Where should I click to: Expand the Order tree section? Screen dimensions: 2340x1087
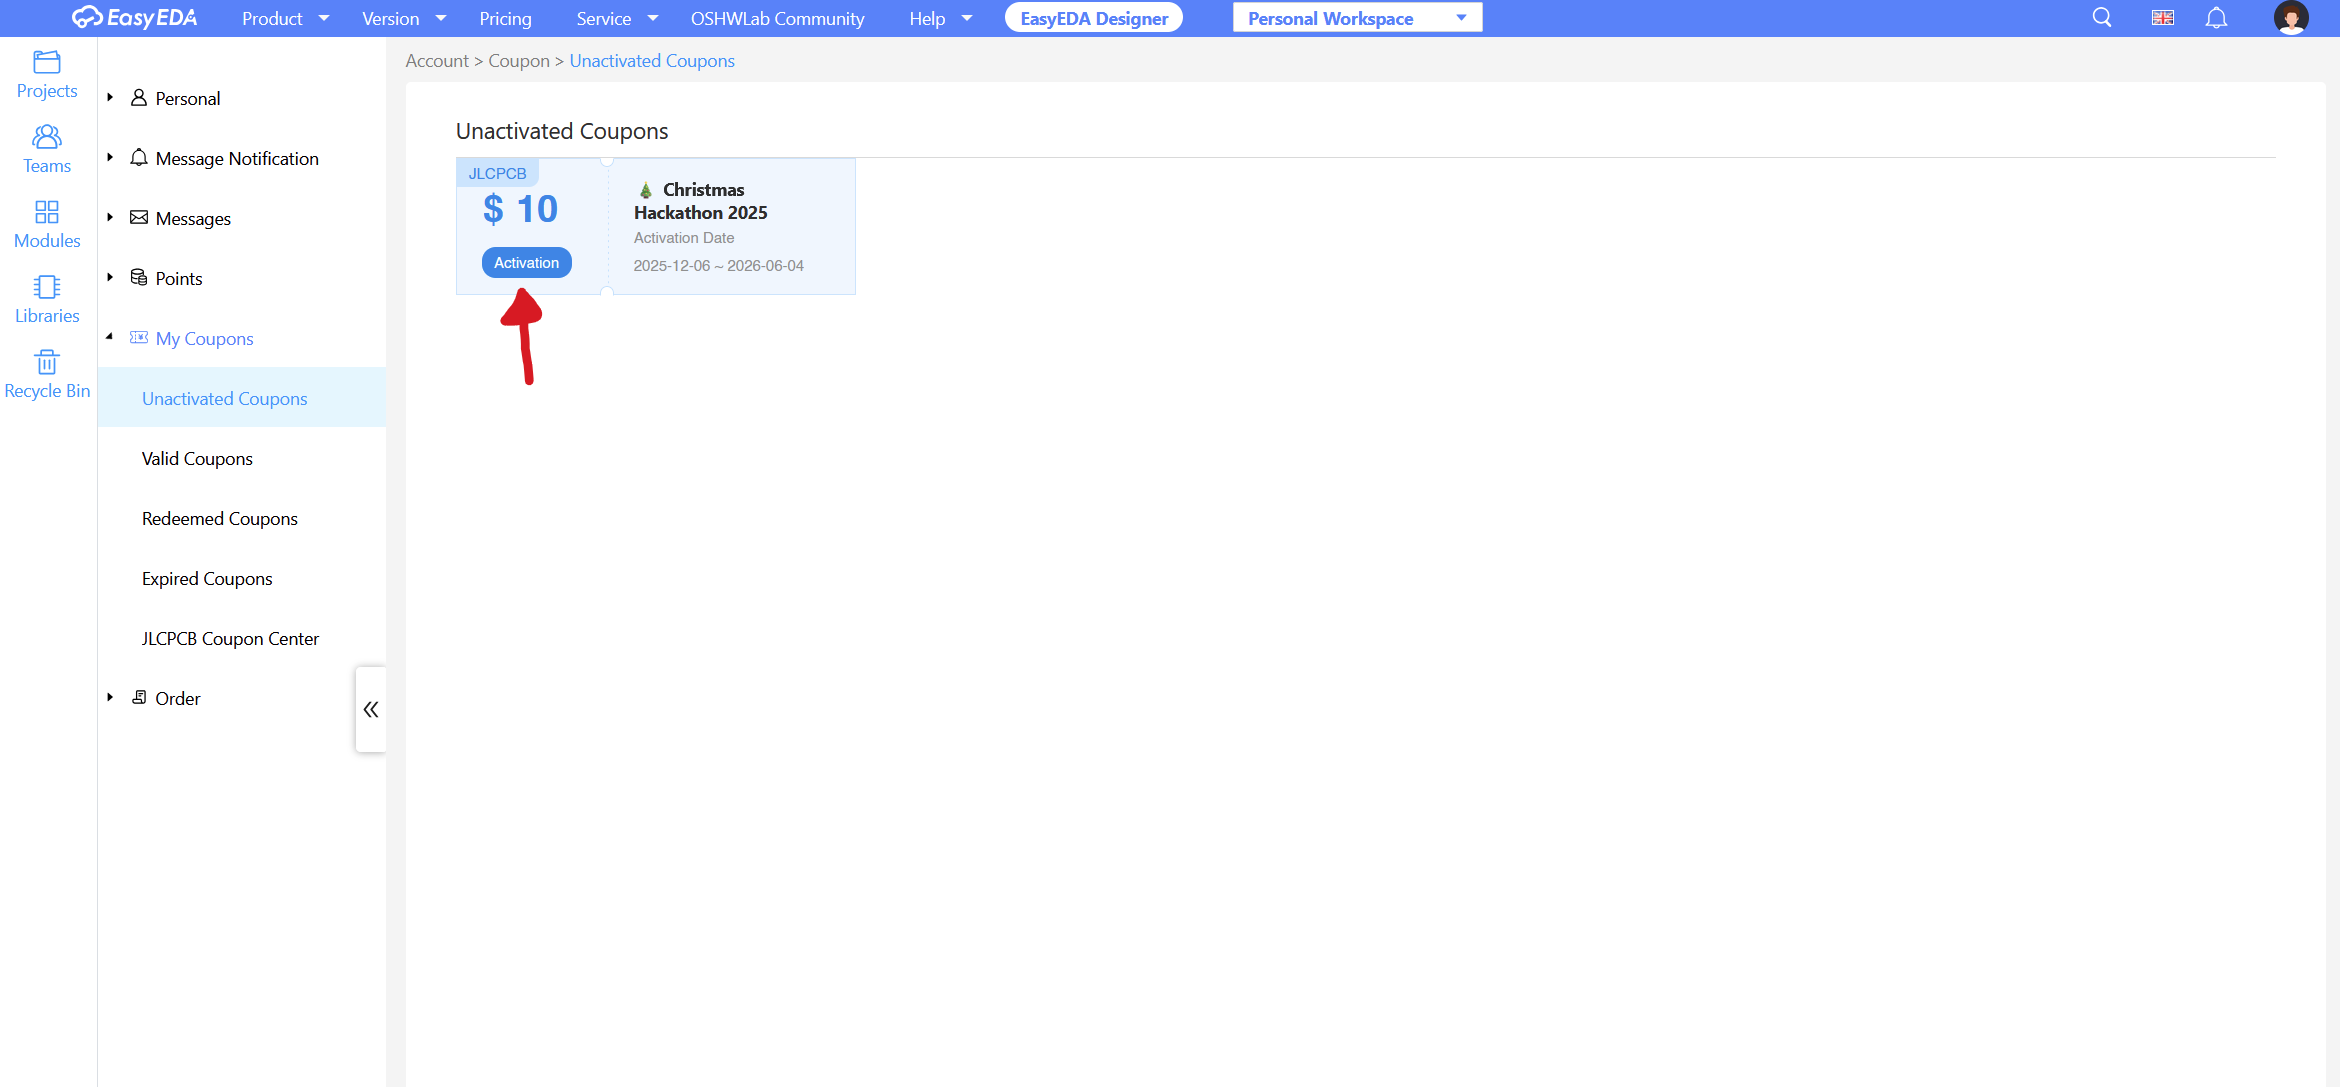[110, 698]
